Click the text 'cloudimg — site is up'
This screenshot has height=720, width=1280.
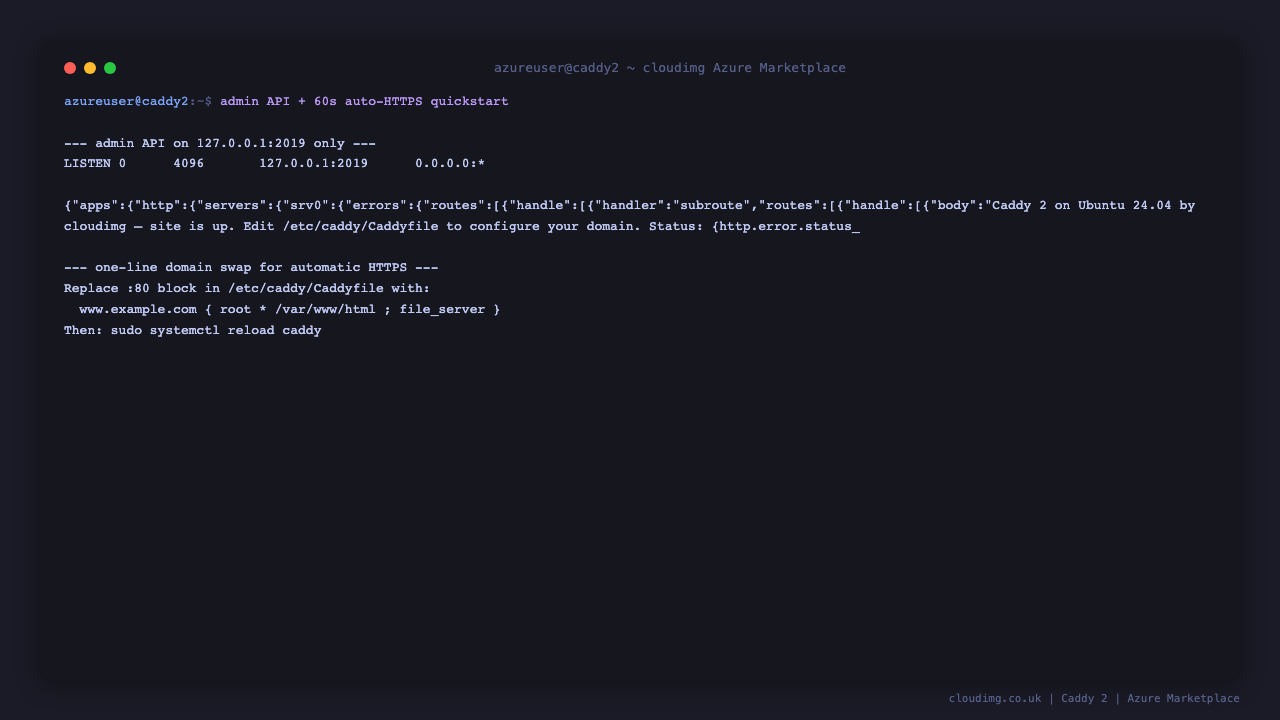tap(149, 227)
